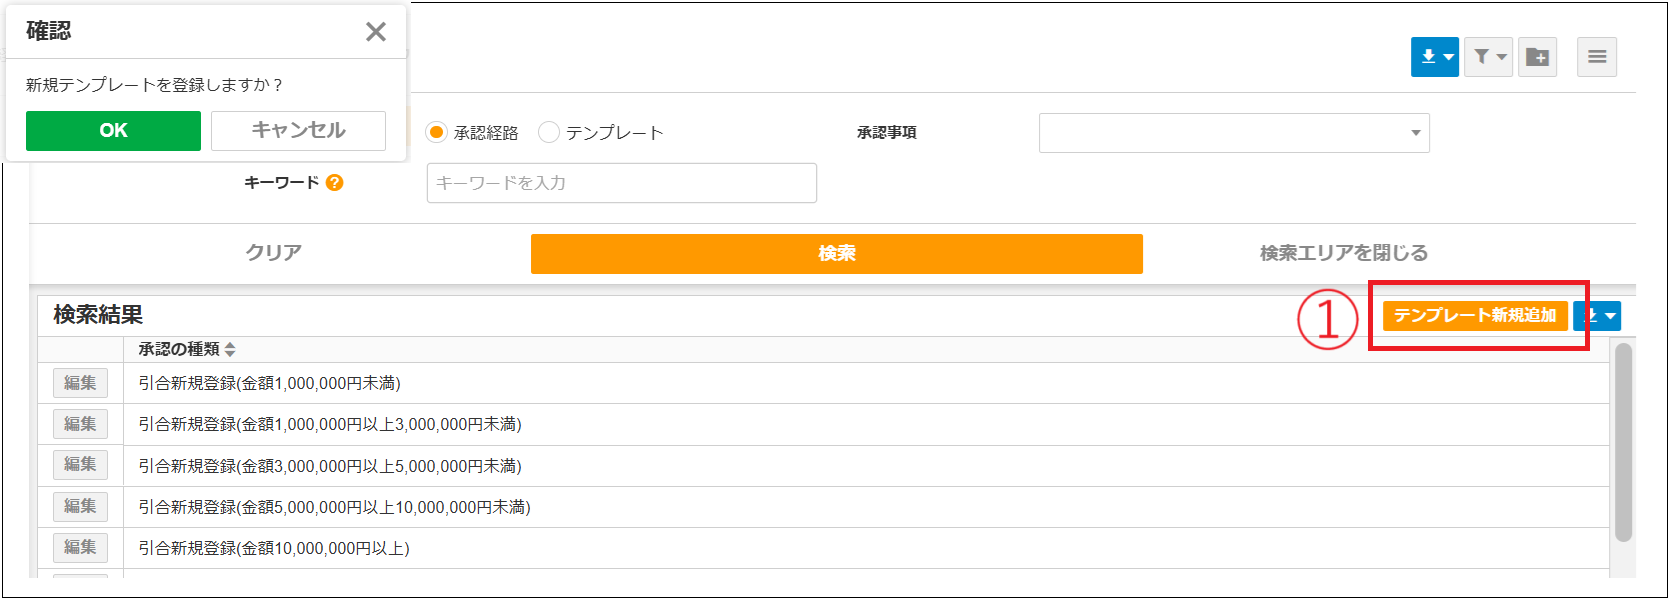
Task: Expand the filter icon's dropdown arrow
Action: click(x=1501, y=57)
